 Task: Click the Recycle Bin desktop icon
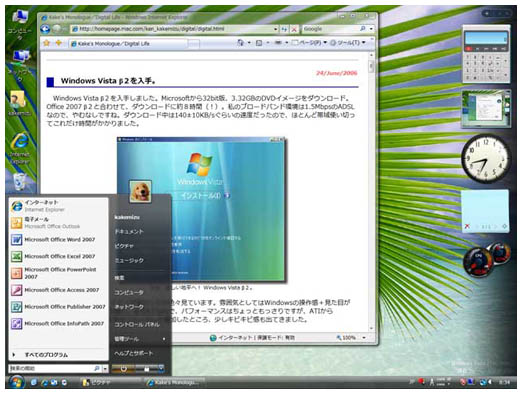(x=20, y=182)
